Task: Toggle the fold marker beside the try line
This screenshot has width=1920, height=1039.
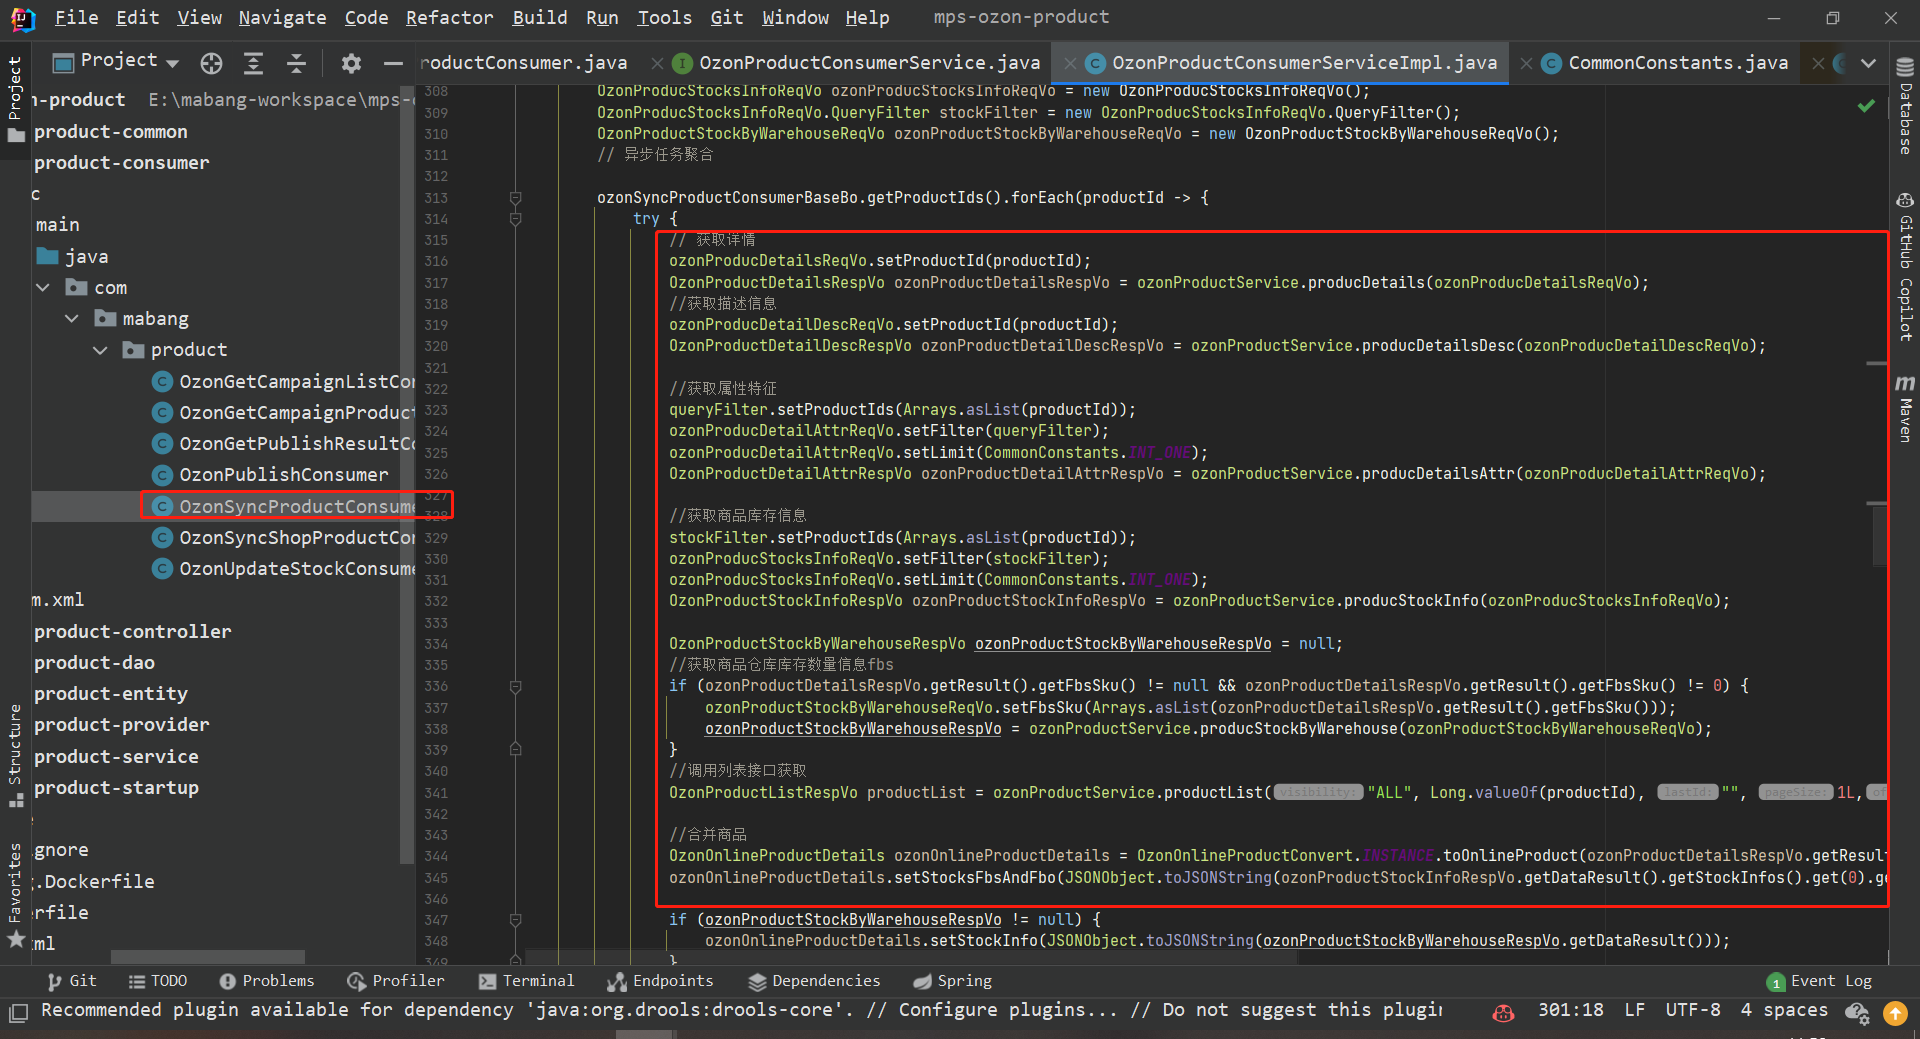Action: [x=516, y=219]
